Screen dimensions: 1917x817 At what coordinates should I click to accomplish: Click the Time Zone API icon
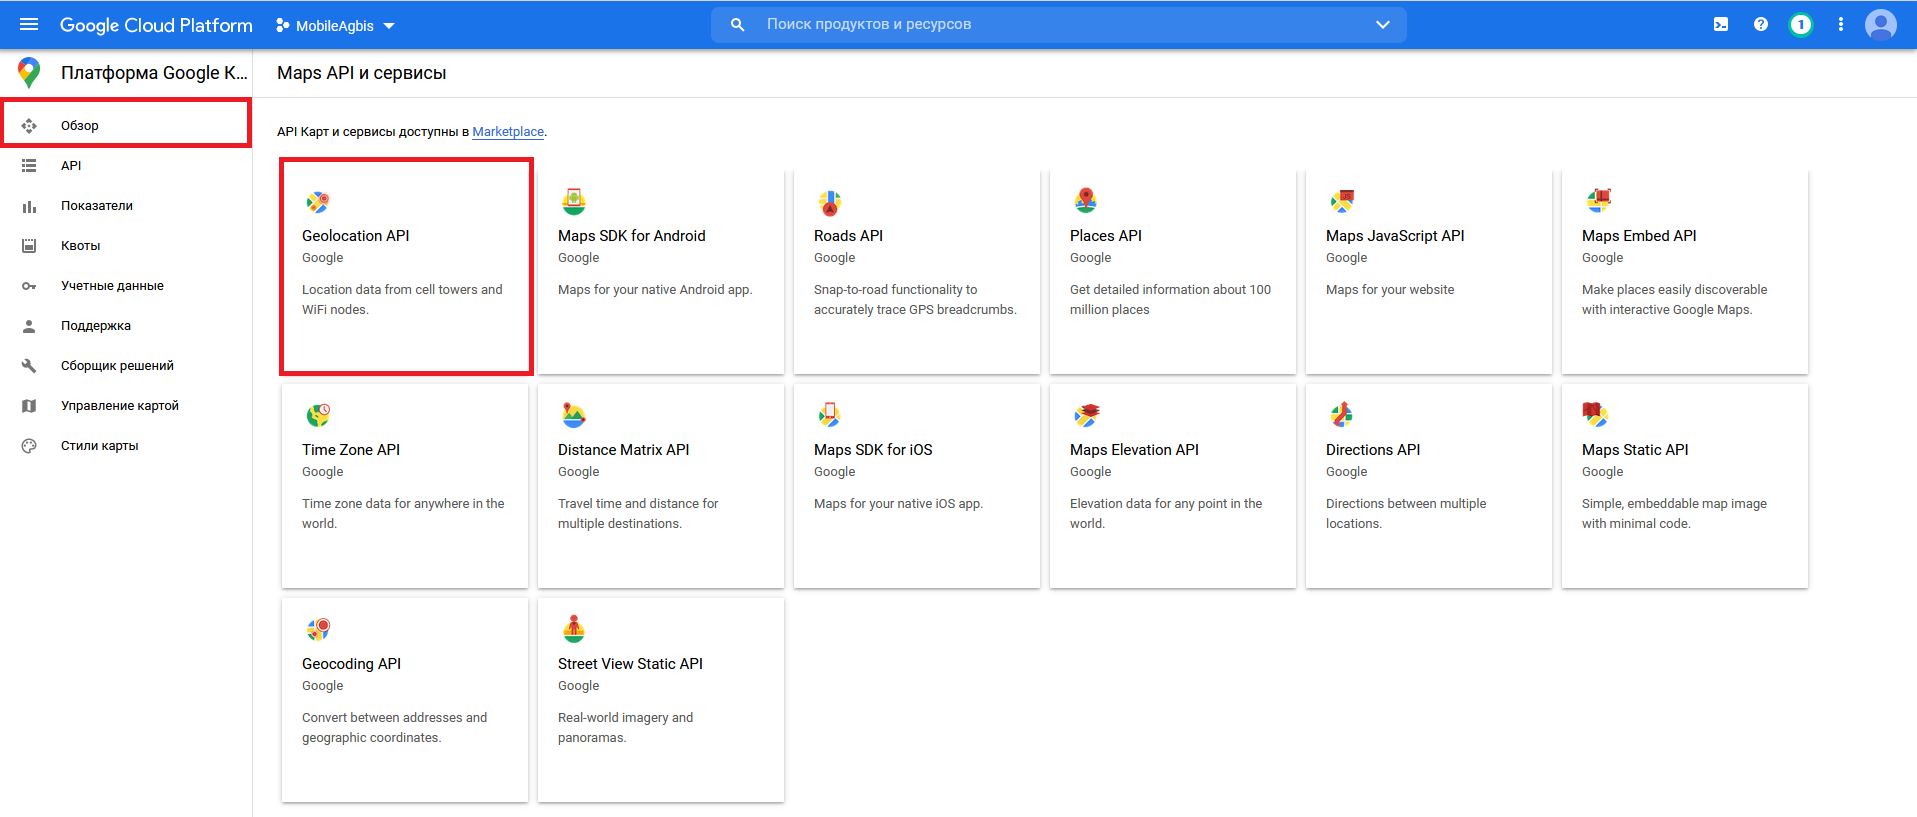click(318, 415)
